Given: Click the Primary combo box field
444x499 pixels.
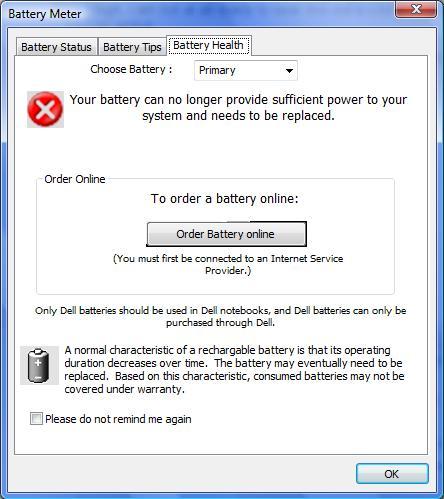Looking at the screenshot, I should click(246, 70).
